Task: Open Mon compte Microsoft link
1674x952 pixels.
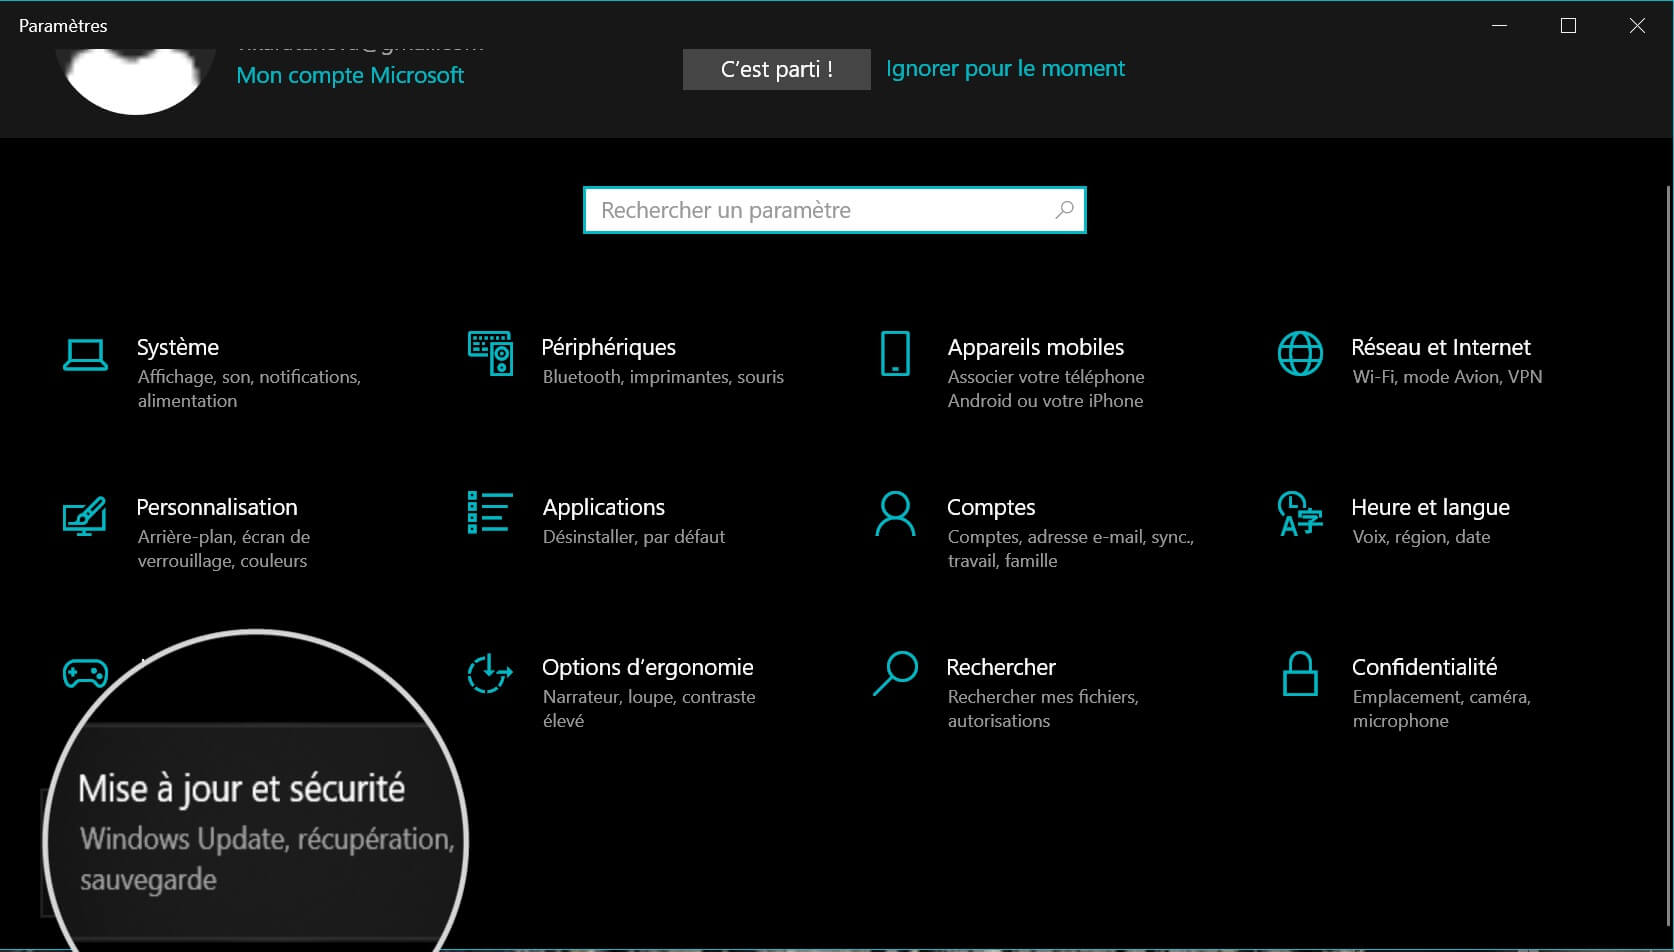Action: pyautogui.click(x=350, y=75)
